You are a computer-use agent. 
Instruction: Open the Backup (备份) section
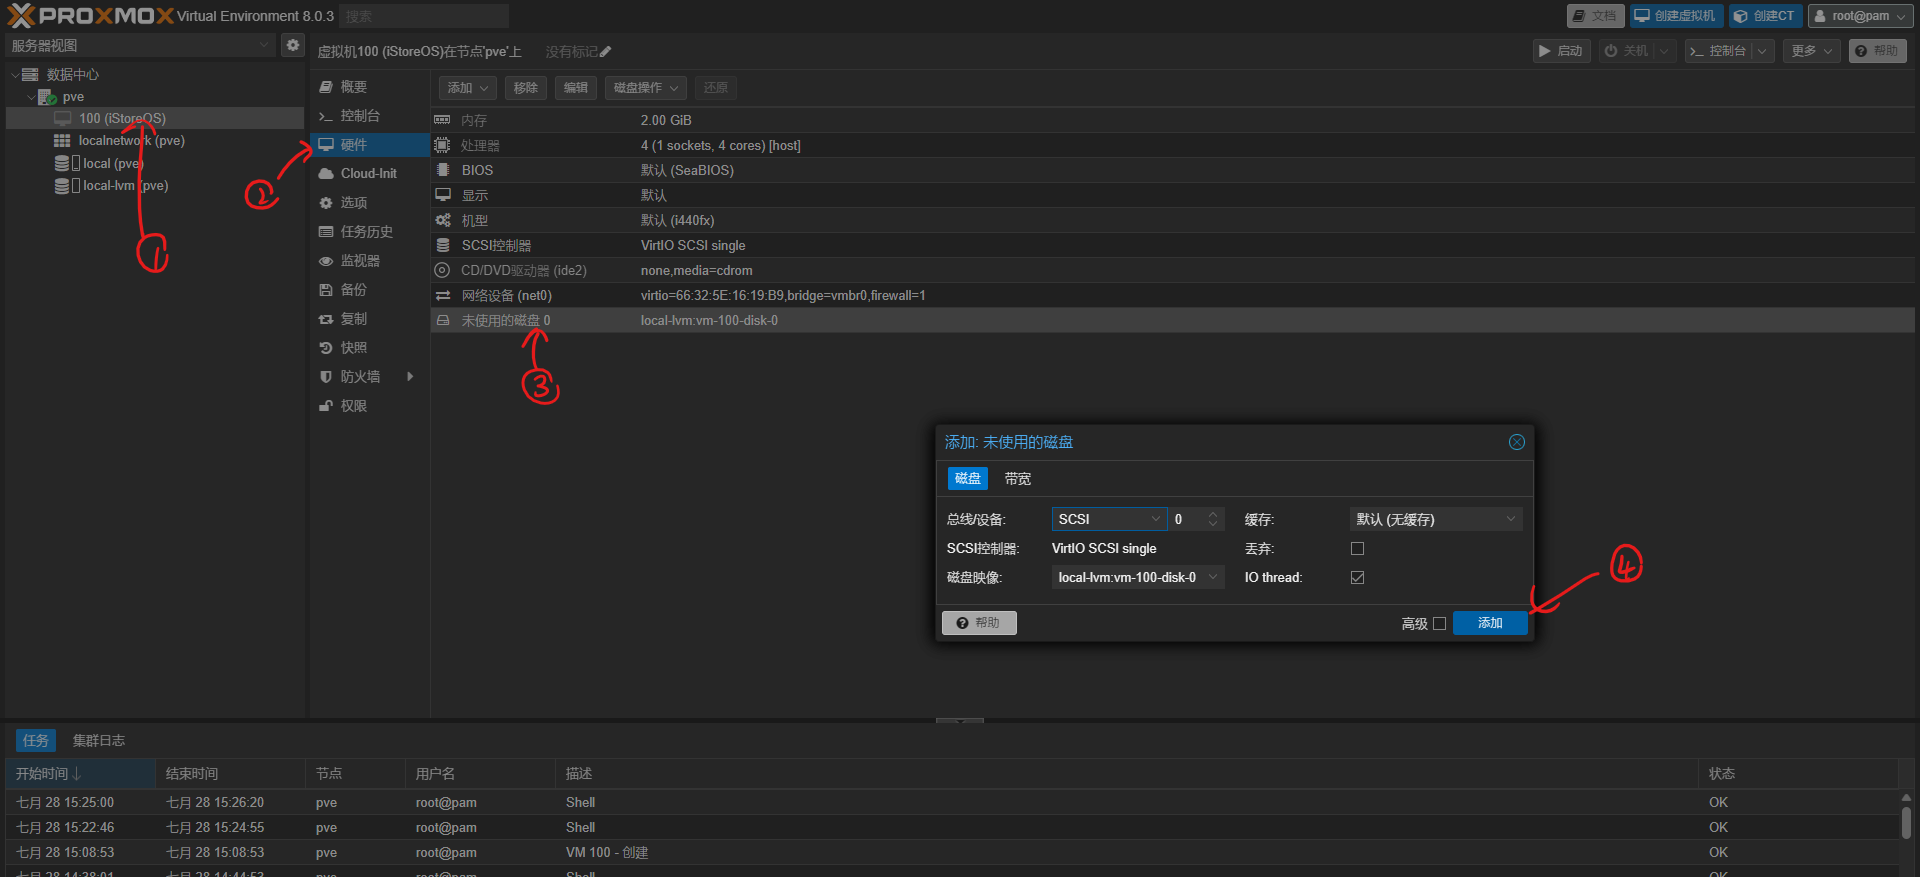coord(370,289)
